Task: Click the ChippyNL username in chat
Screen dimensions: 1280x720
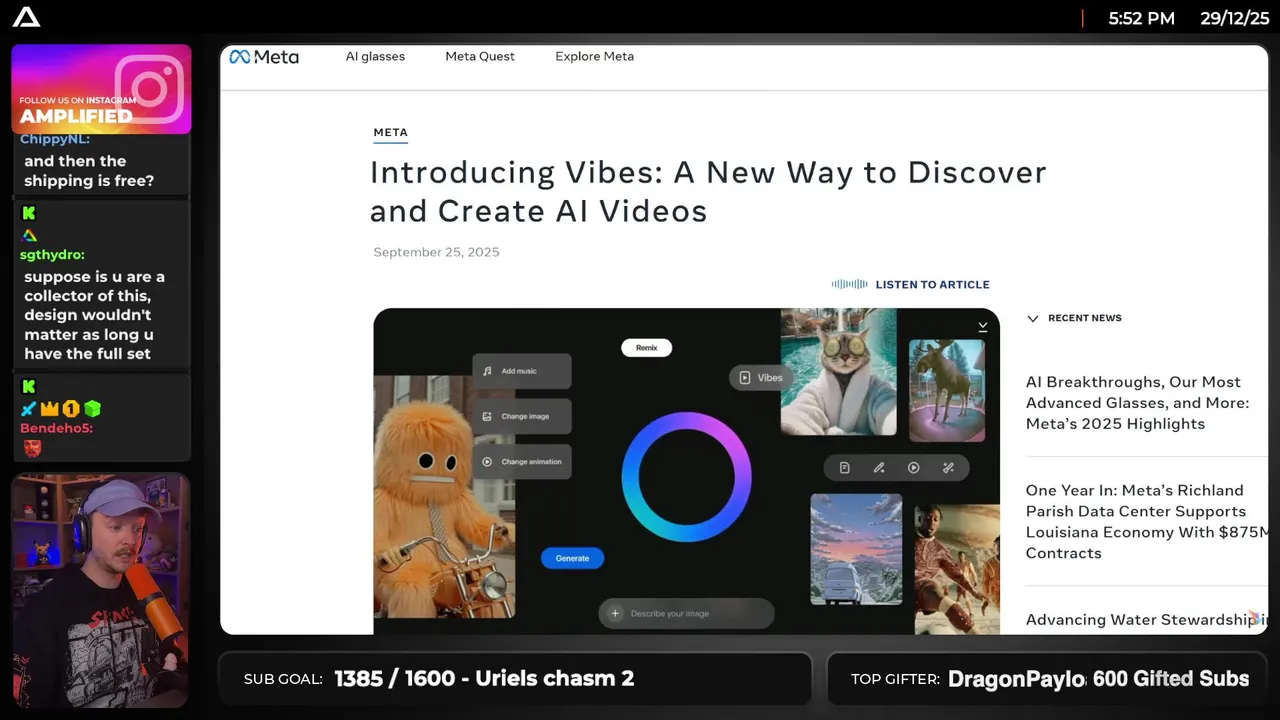Action: click(x=55, y=140)
